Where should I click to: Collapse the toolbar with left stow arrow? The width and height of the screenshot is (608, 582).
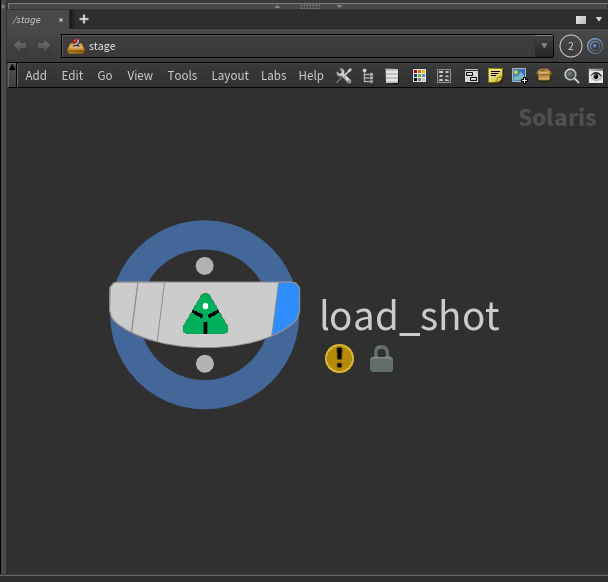(x=12, y=75)
